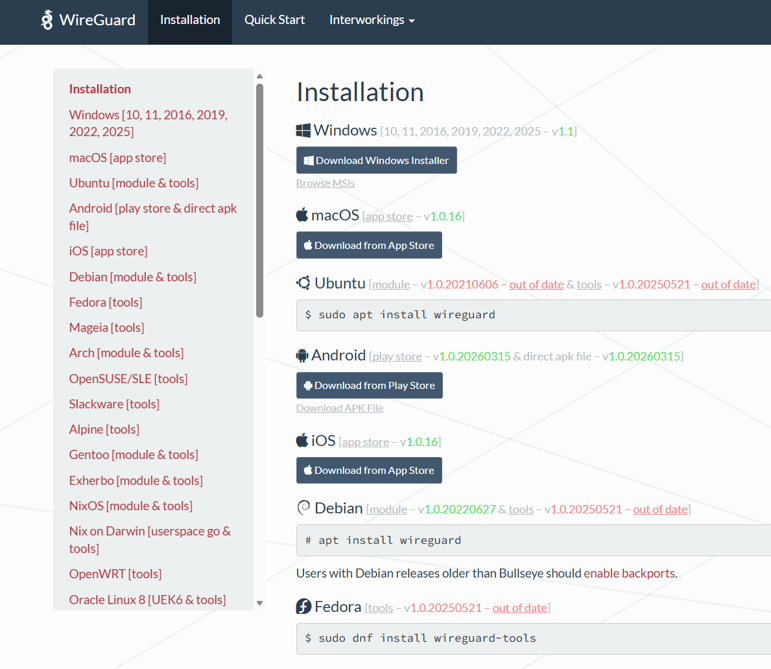Click macOS Download from App Store button
Screen dimensions: 771x669
pyautogui.click(x=369, y=245)
